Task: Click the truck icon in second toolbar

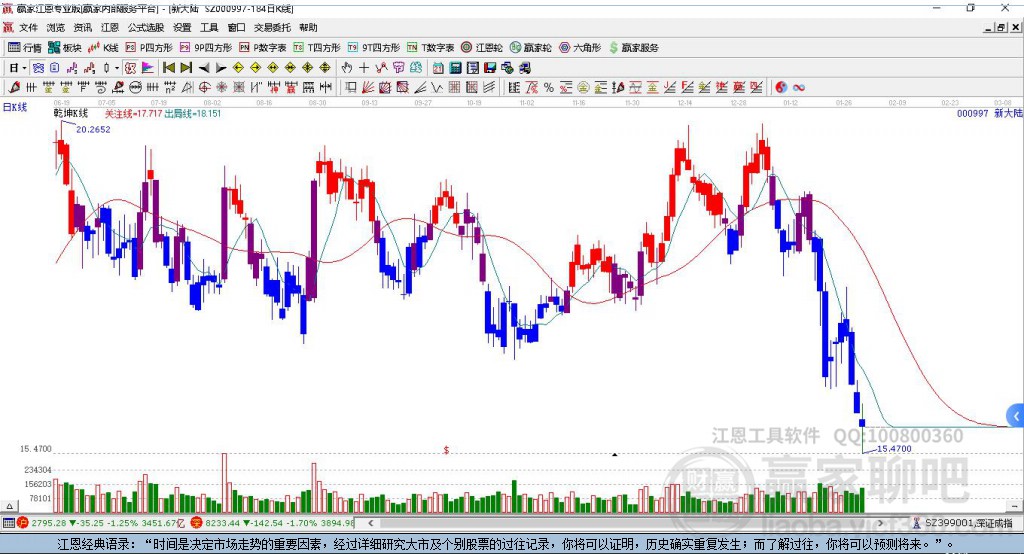Action: click(x=525, y=67)
